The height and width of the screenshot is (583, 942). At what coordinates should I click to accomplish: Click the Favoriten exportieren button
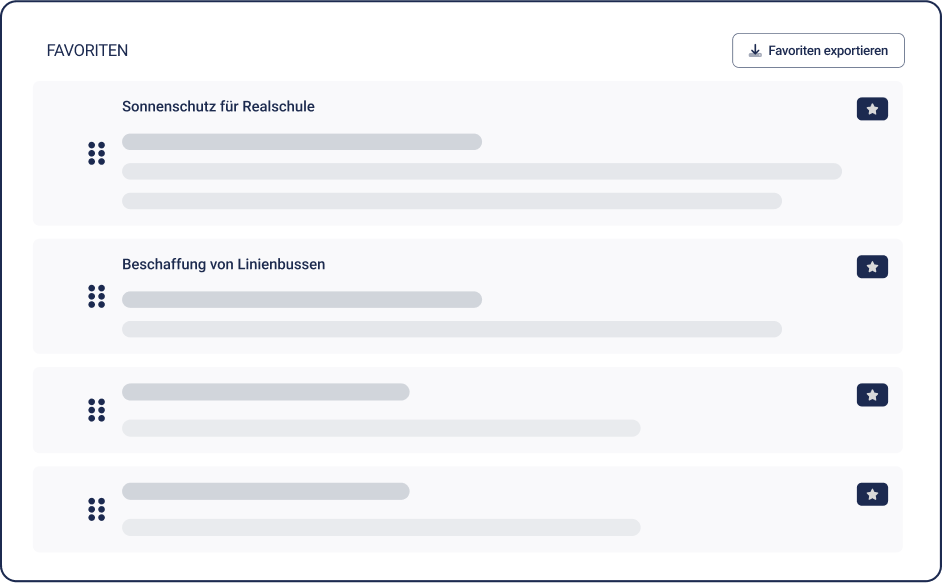(818, 49)
